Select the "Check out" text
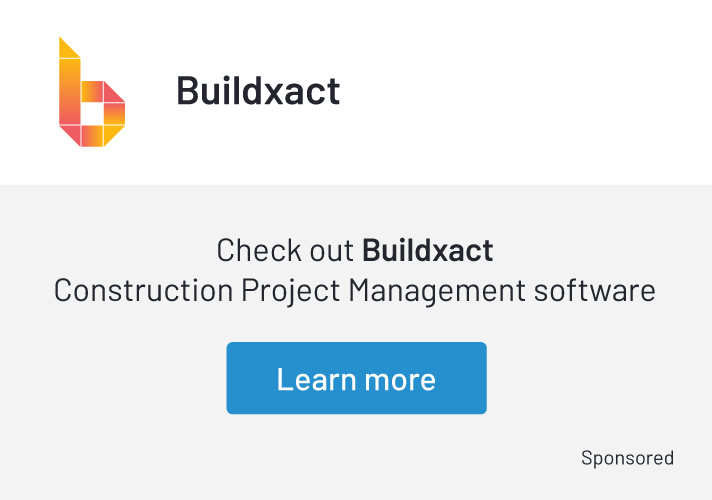This screenshot has height=500, width=712. (286, 249)
